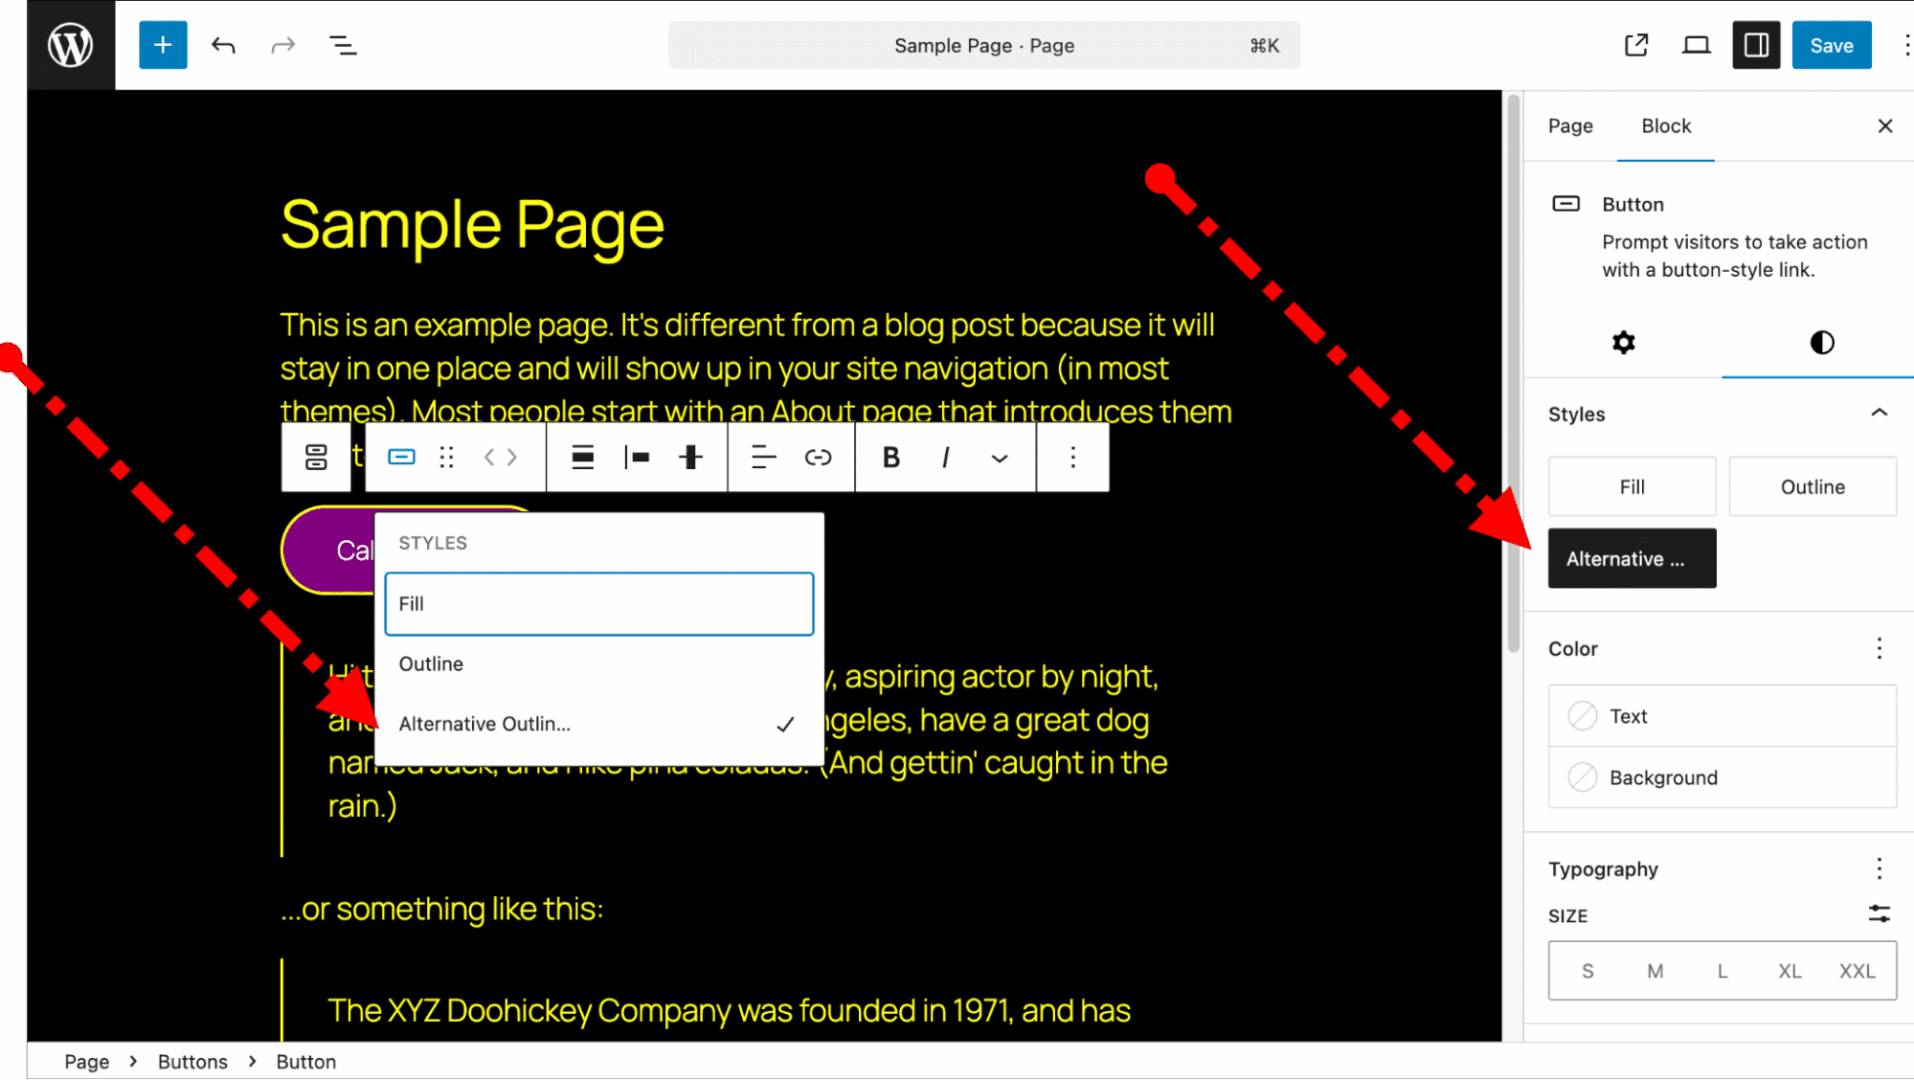The height and width of the screenshot is (1080, 1914).
Task: Click the Redo arrow icon
Action: tap(283, 45)
